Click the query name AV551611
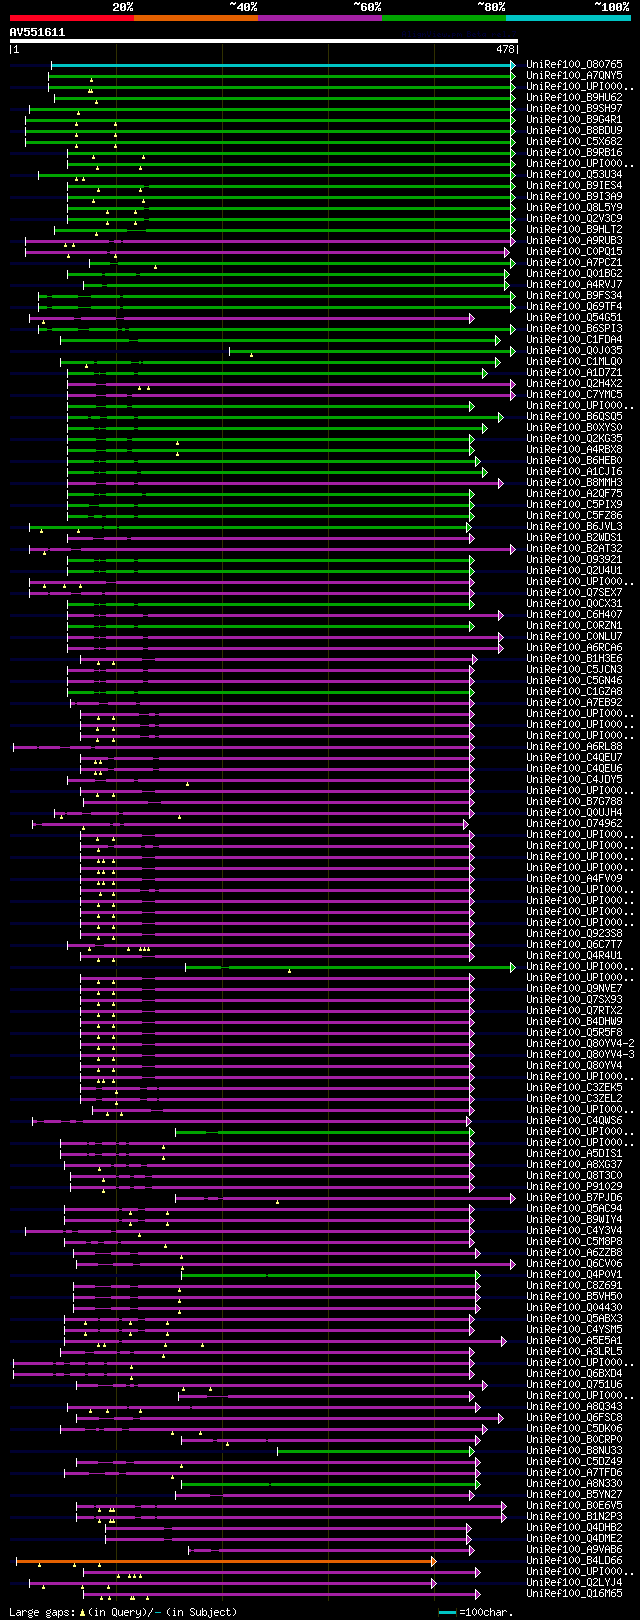640x1620 pixels. click(x=37, y=32)
